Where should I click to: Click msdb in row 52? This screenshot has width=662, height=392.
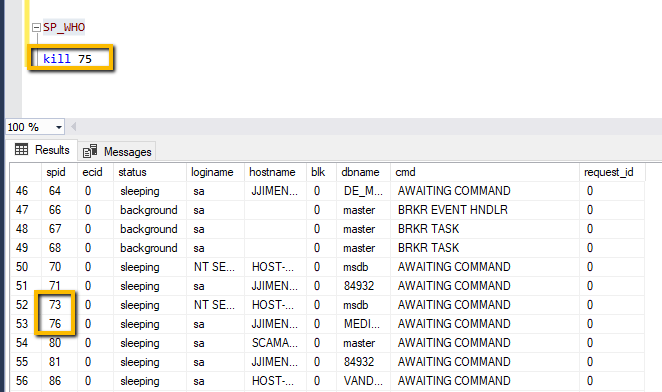coord(363,305)
